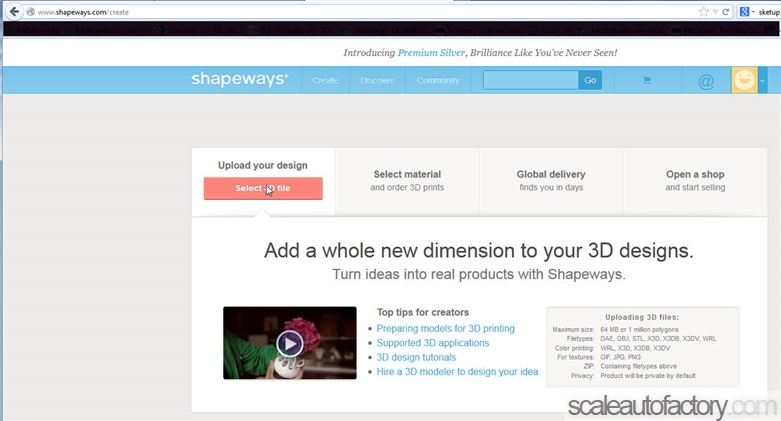Switch to the Global delivery tab
The height and width of the screenshot is (421, 781).
(x=551, y=181)
